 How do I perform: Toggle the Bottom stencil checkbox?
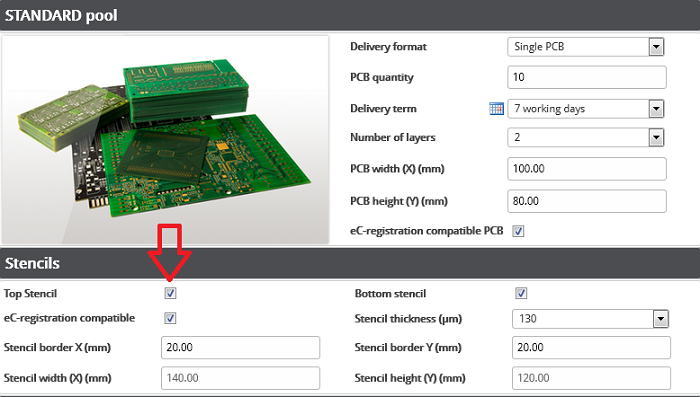[x=521, y=293]
